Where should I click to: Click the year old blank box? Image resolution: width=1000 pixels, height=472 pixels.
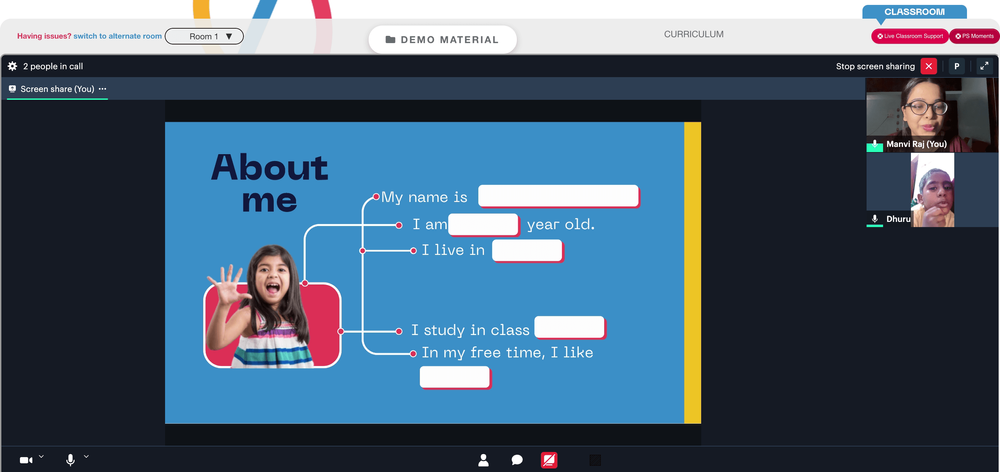click(x=483, y=225)
